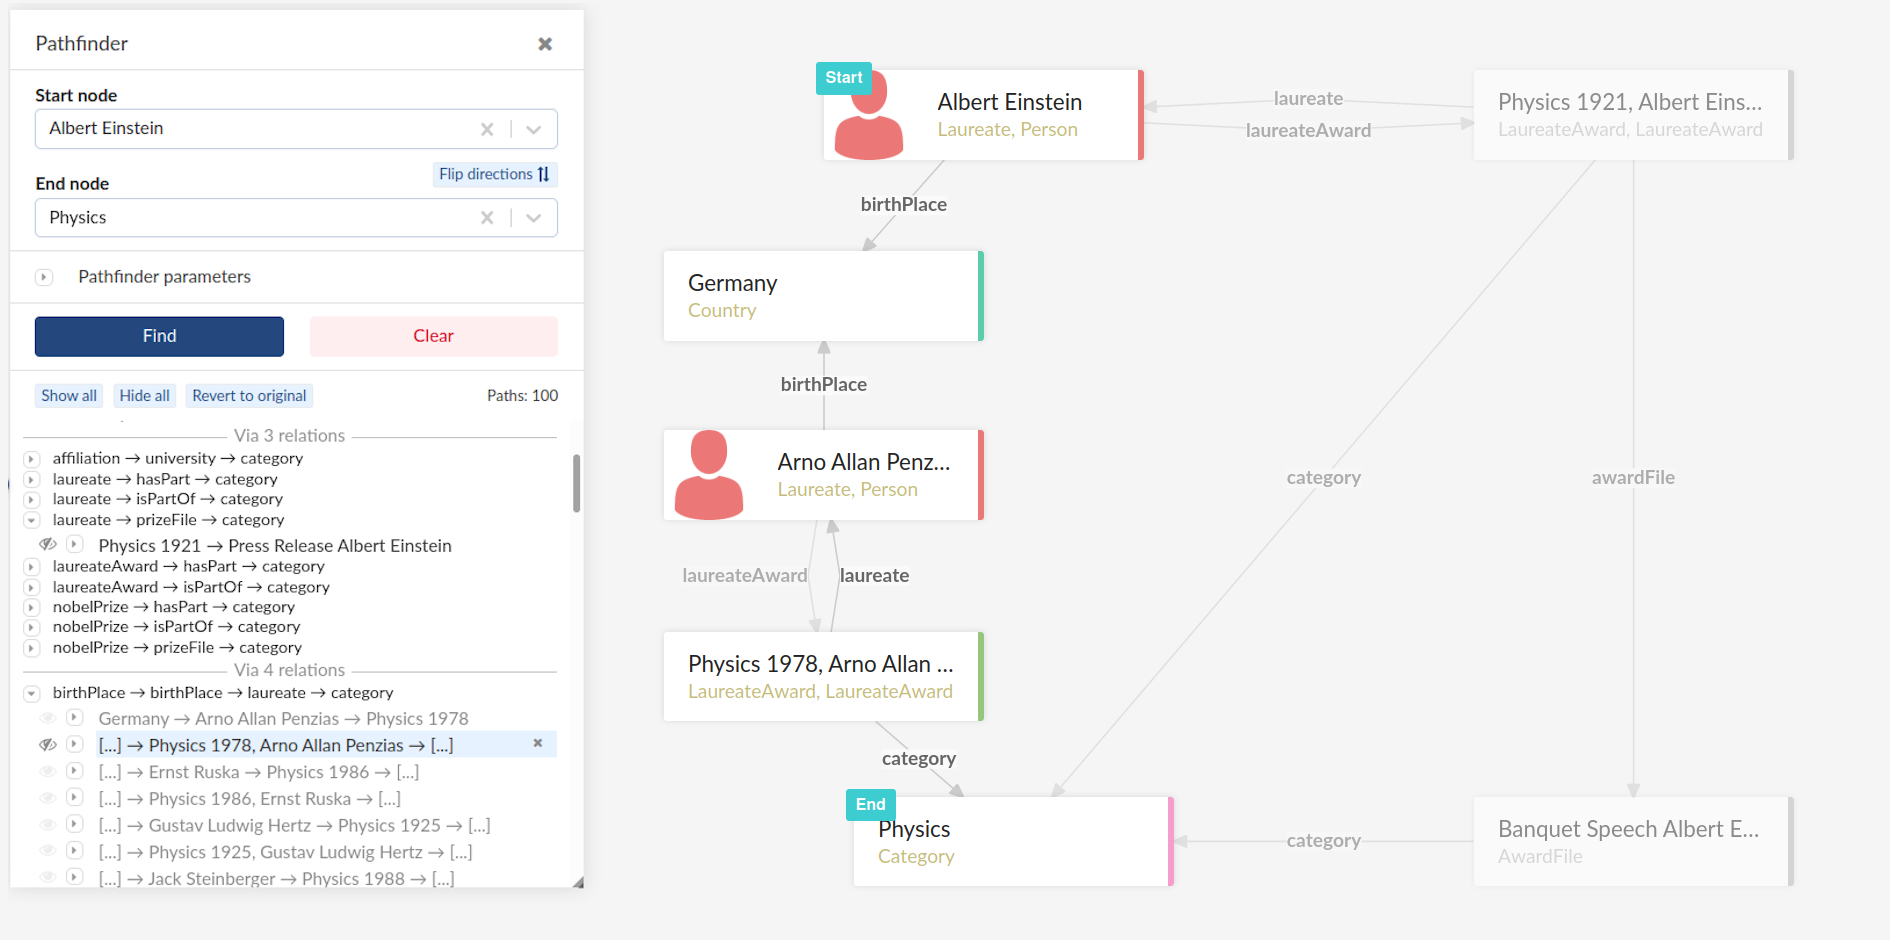This screenshot has width=1890, height=940.
Task: Expand the Pathfinder parameters section
Action: [x=44, y=277]
